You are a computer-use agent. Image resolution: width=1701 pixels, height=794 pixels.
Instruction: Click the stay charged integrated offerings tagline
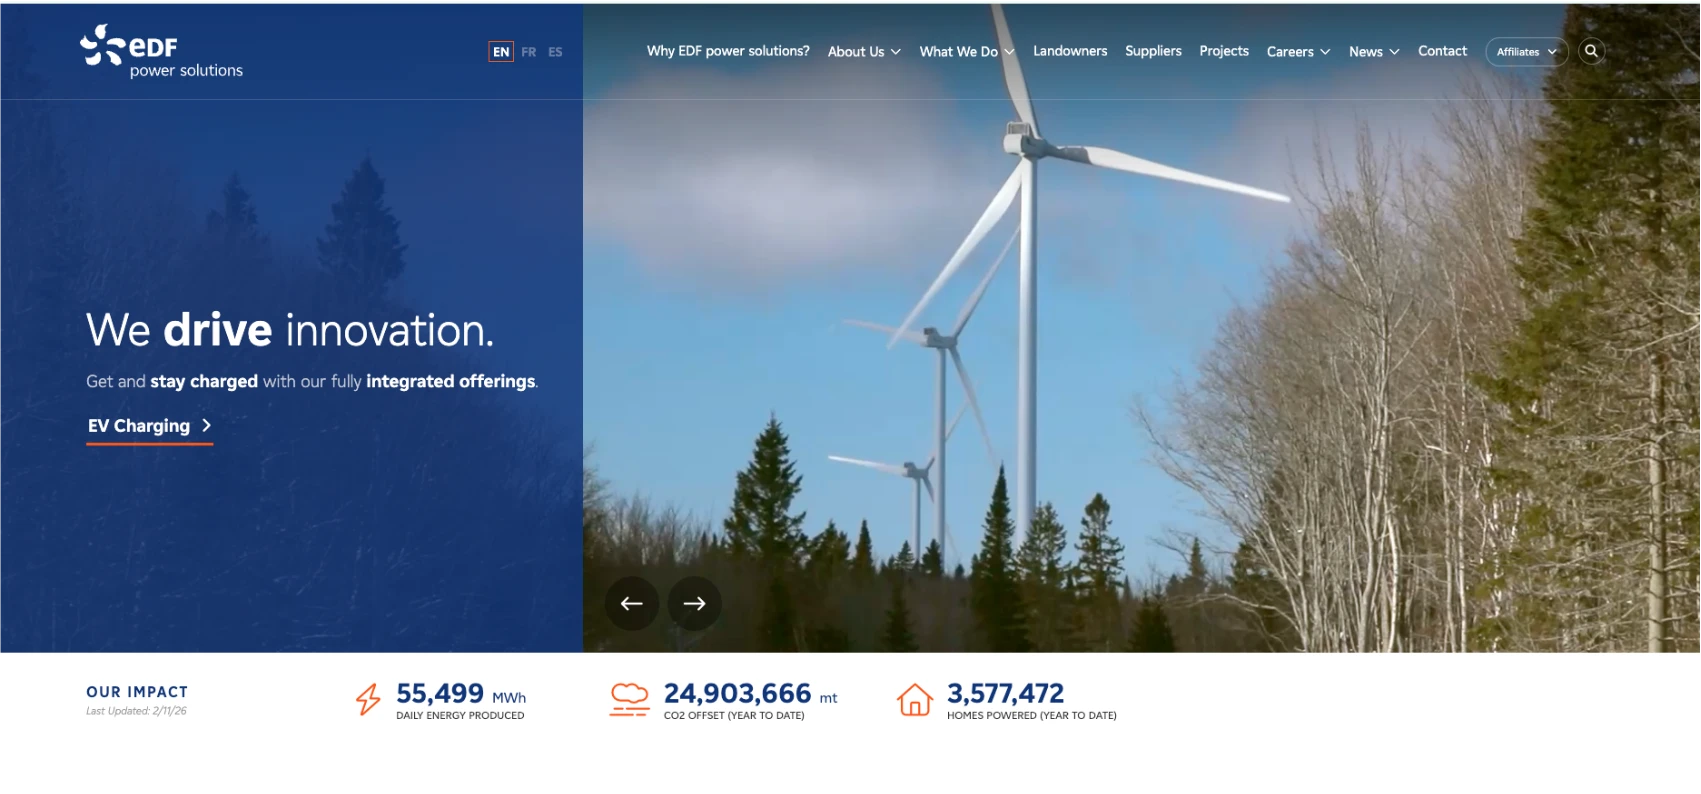312,382
